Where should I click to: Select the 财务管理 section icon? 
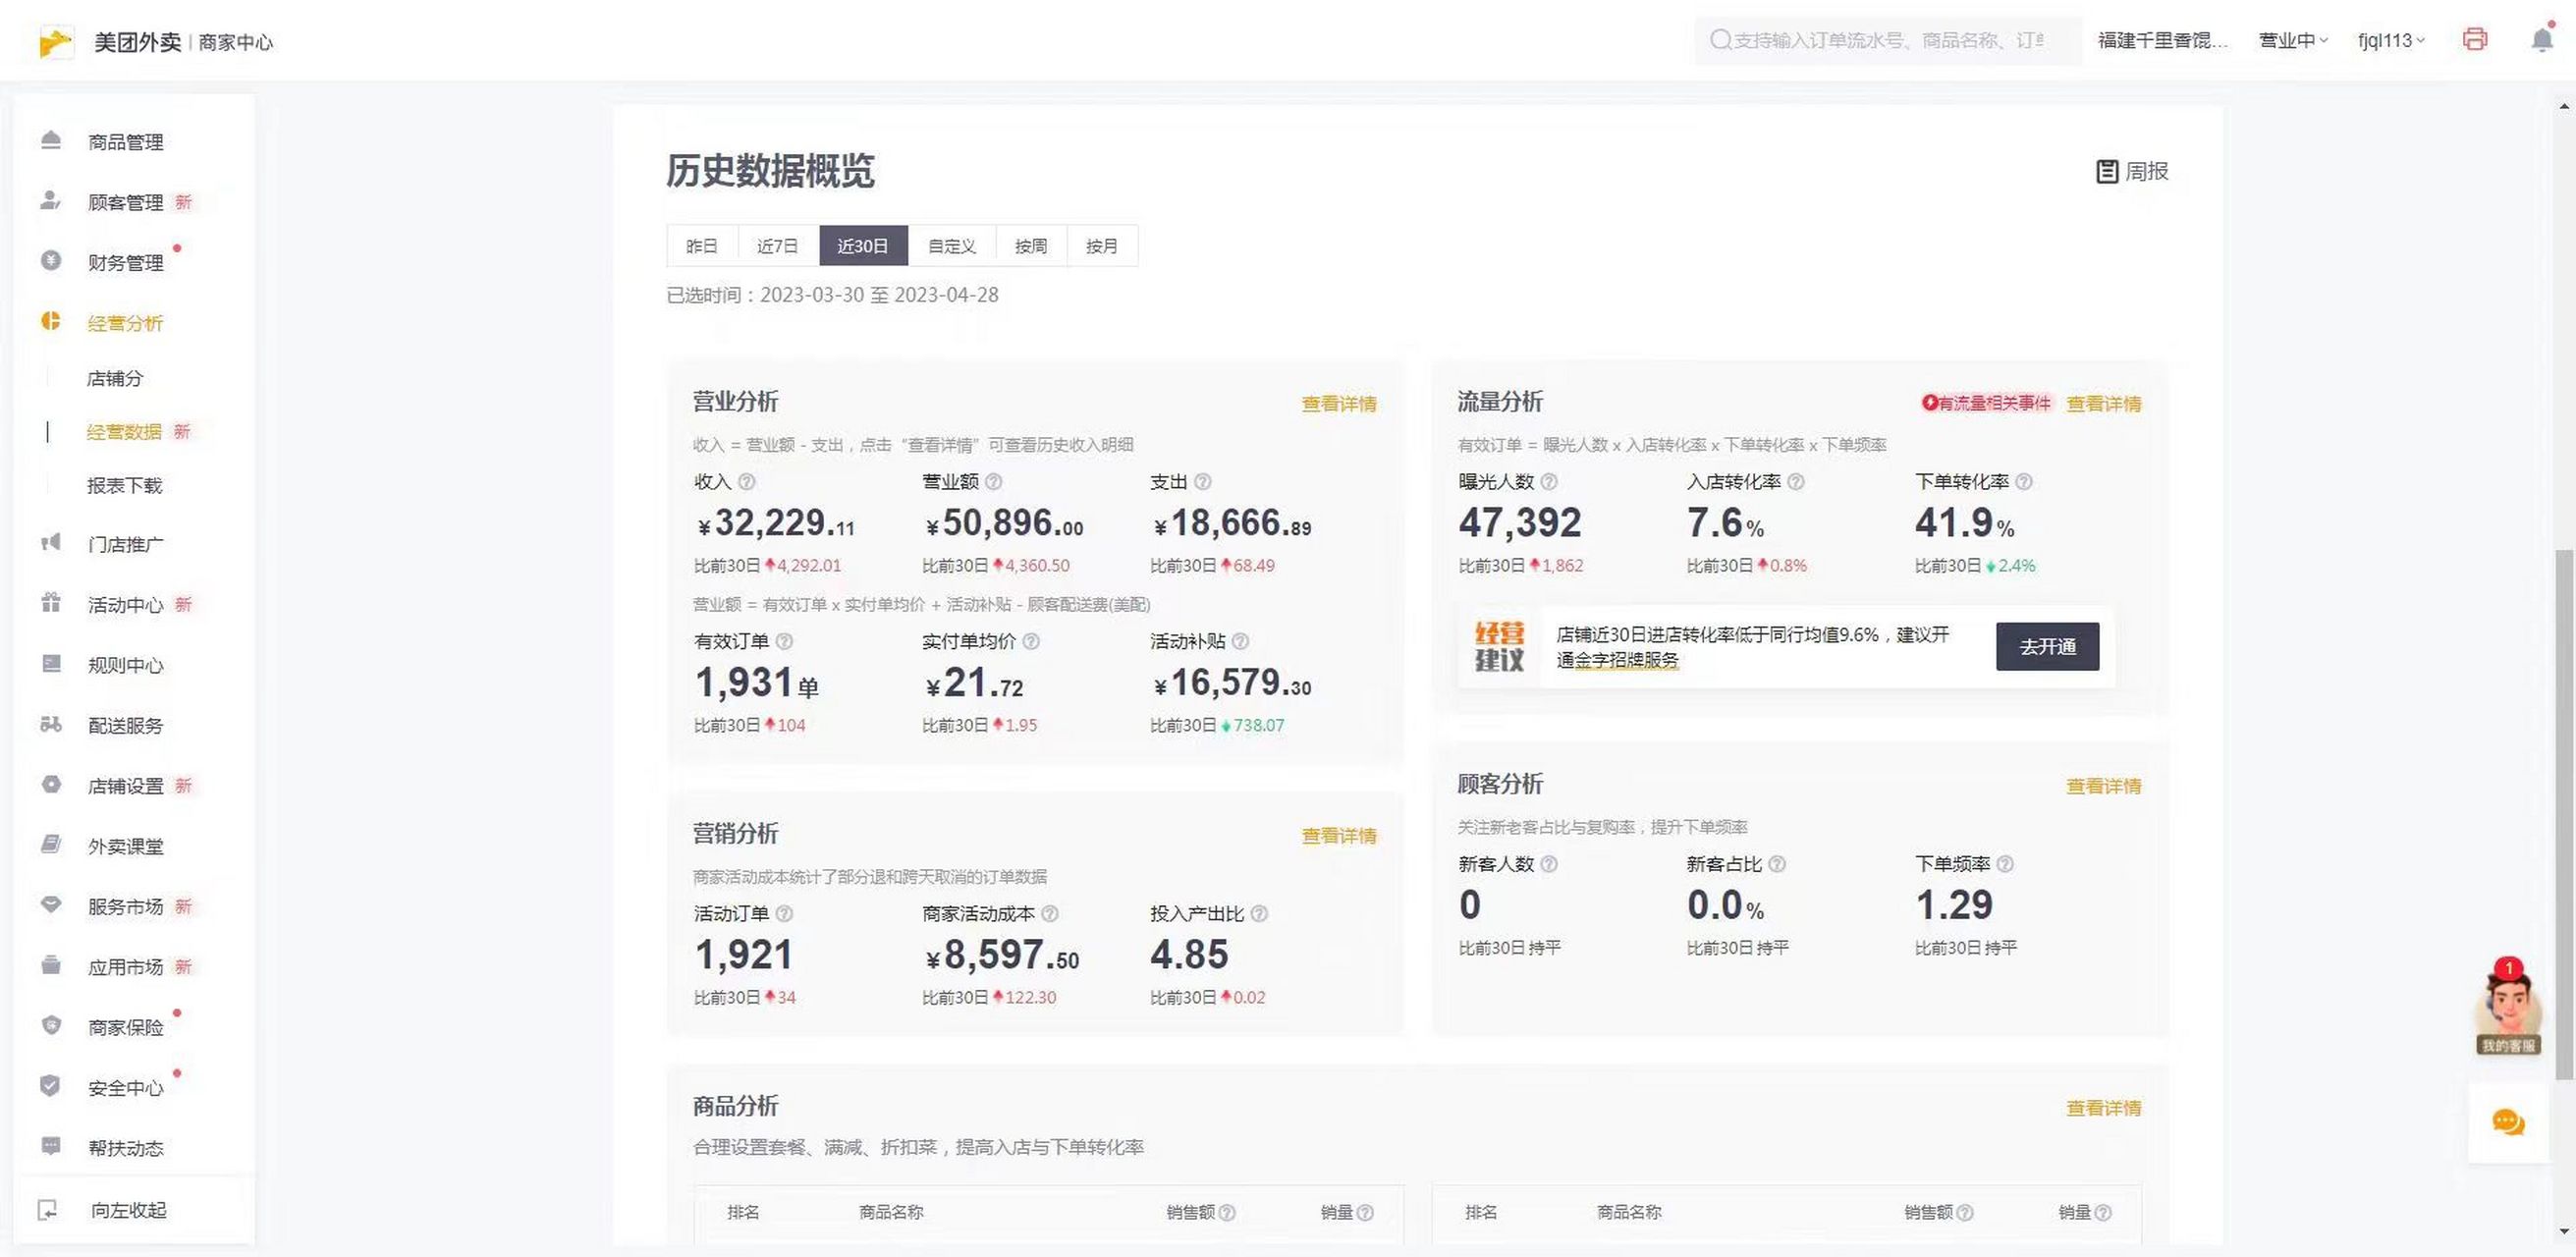pos(50,262)
